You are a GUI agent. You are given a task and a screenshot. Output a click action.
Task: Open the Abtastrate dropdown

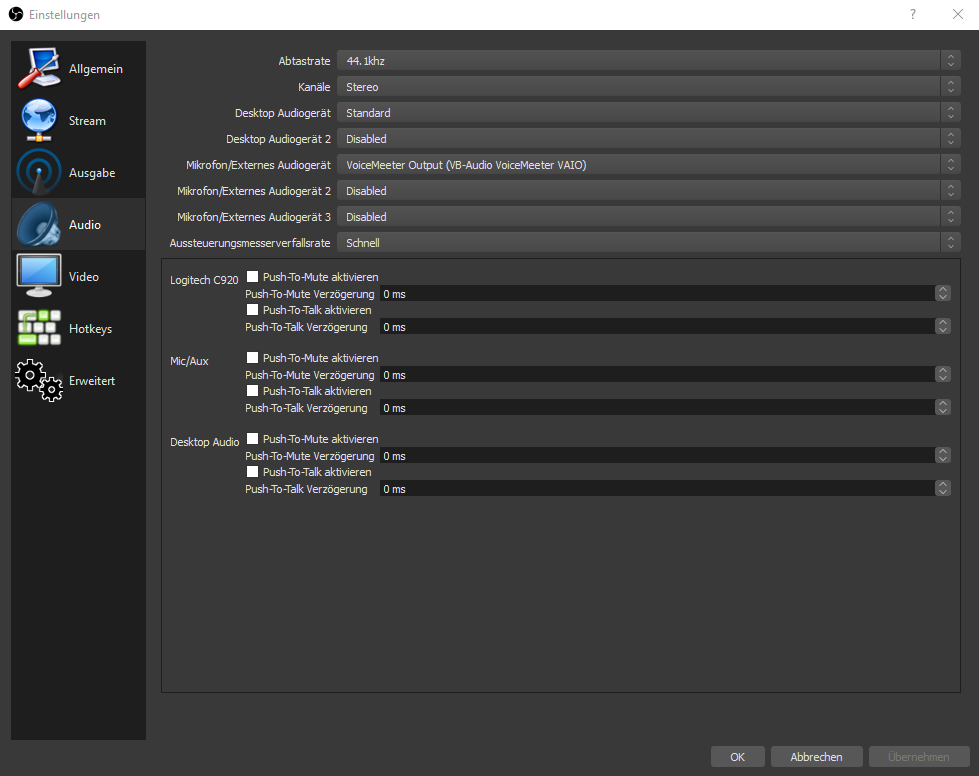tap(648, 61)
